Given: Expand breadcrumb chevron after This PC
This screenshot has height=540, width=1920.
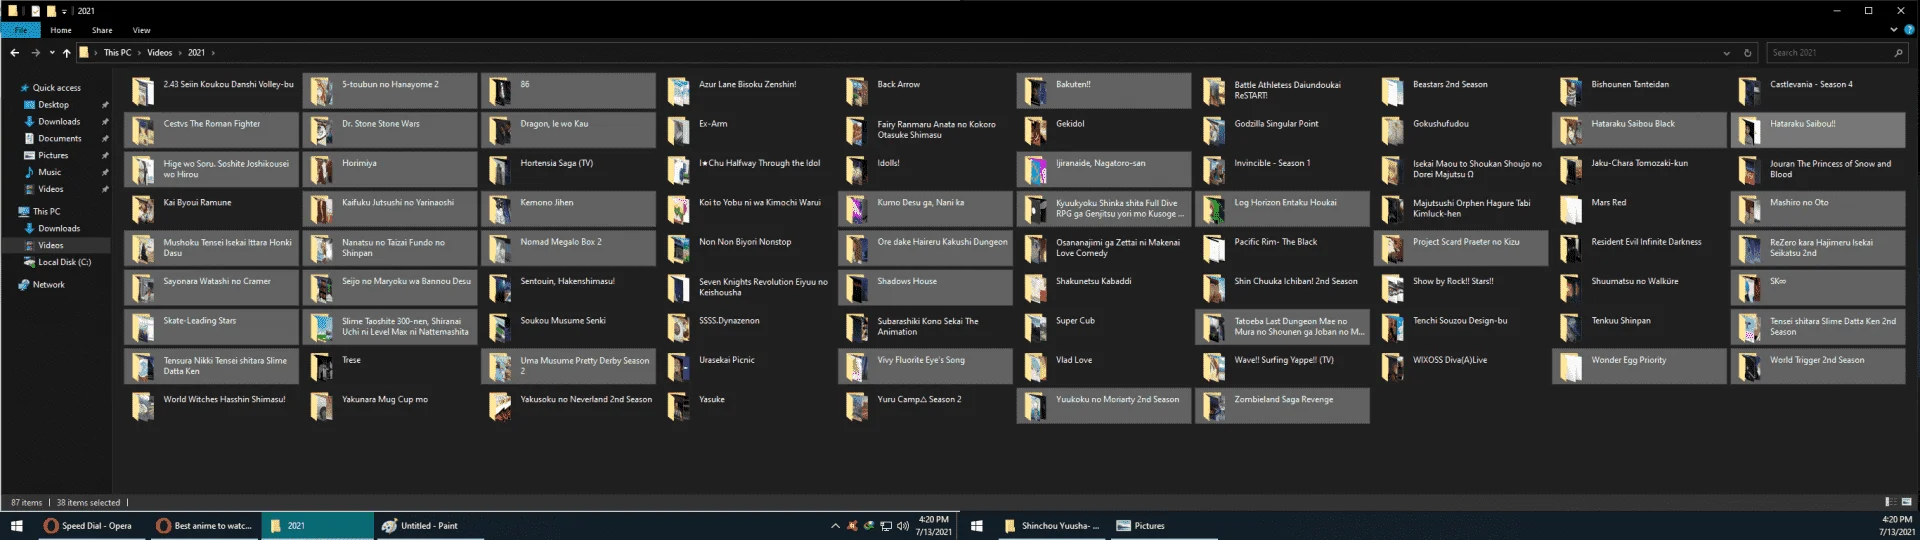Looking at the screenshot, I should tap(140, 53).
